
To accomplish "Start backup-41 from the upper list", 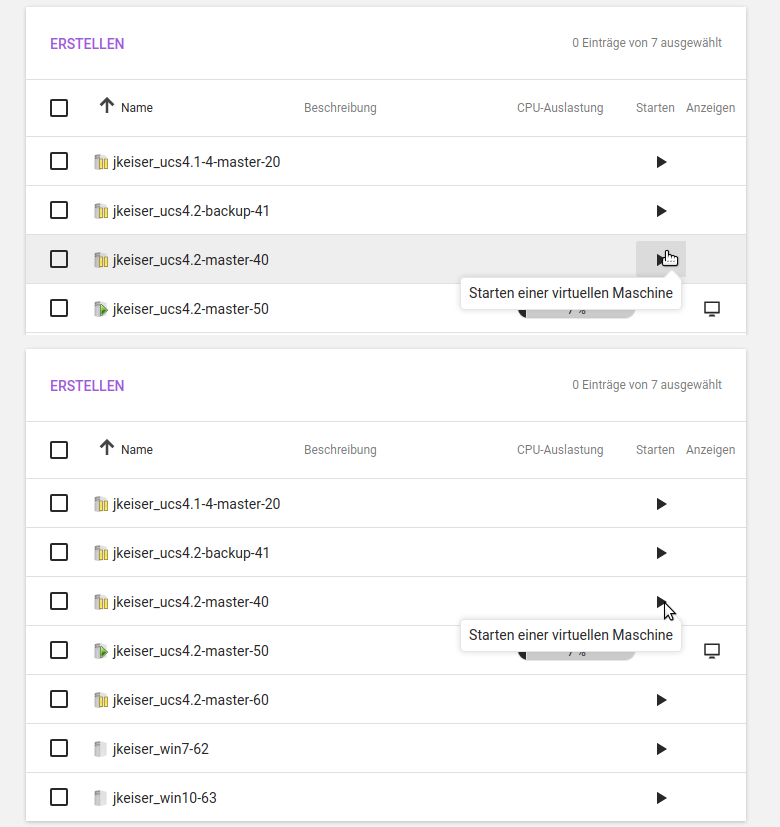I will (x=661, y=211).
